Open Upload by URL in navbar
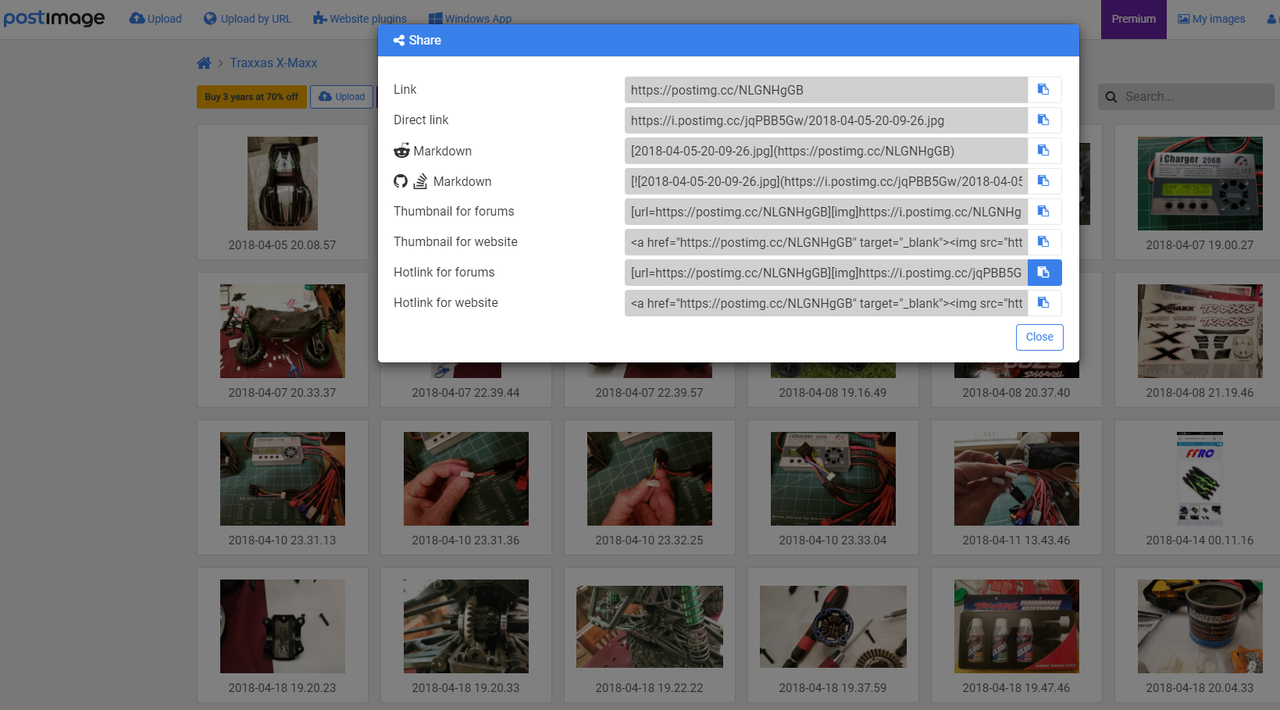Image resolution: width=1280 pixels, height=710 pixels. (247, 19)
